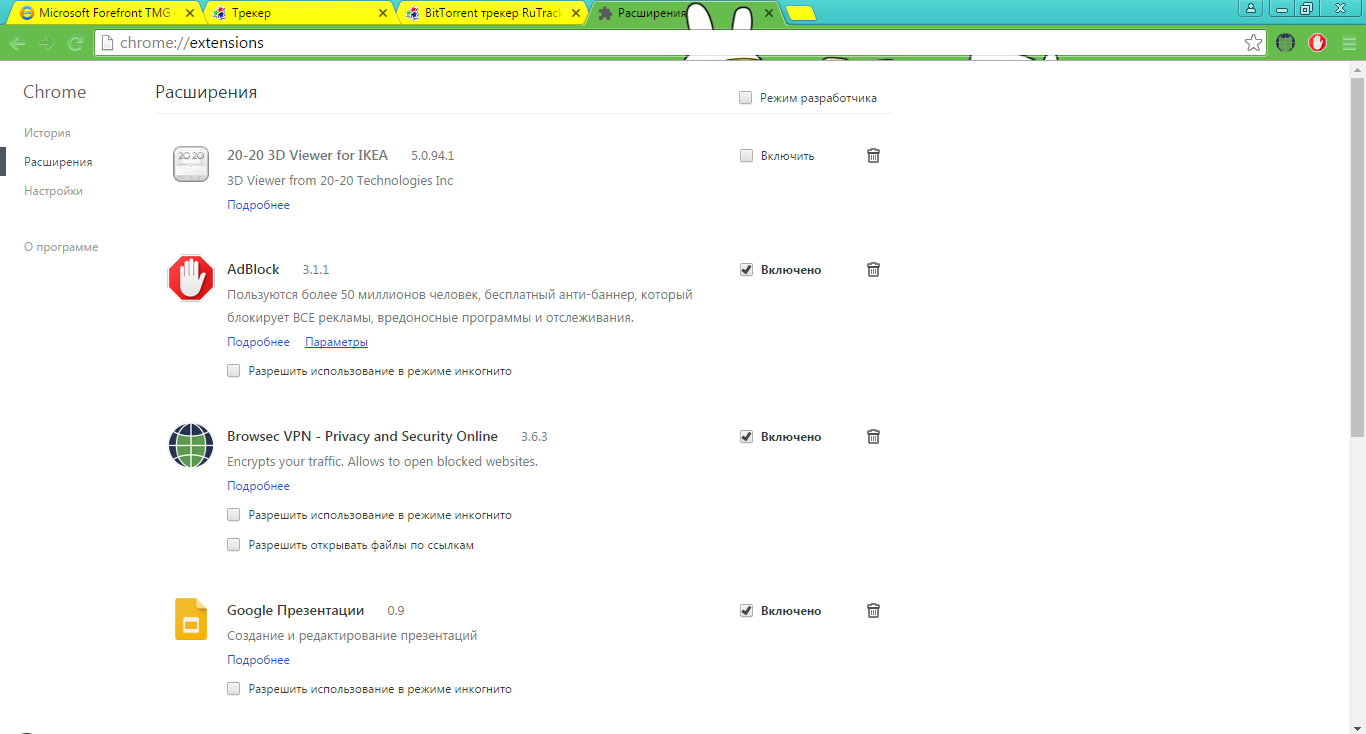This screenshot has width=1366, height=734.
Task: Close the Microsoft Forefront TMG tab
Action: 188,14
